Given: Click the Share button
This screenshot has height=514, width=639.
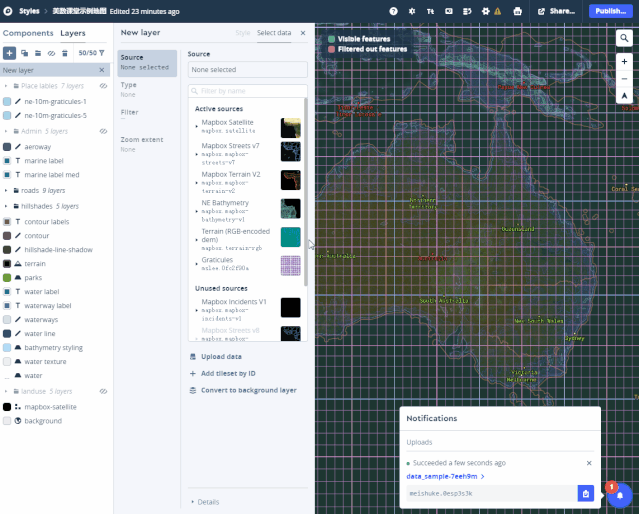Looking at the screenshot, I should [x=557, y=11].
